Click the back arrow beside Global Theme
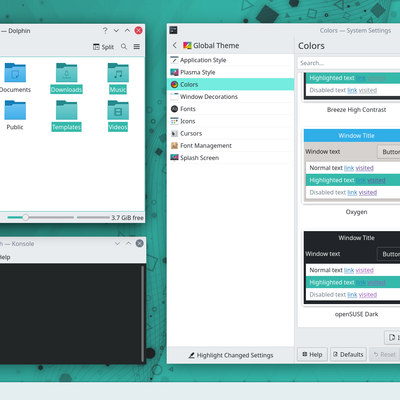 (x=175, y=45)
